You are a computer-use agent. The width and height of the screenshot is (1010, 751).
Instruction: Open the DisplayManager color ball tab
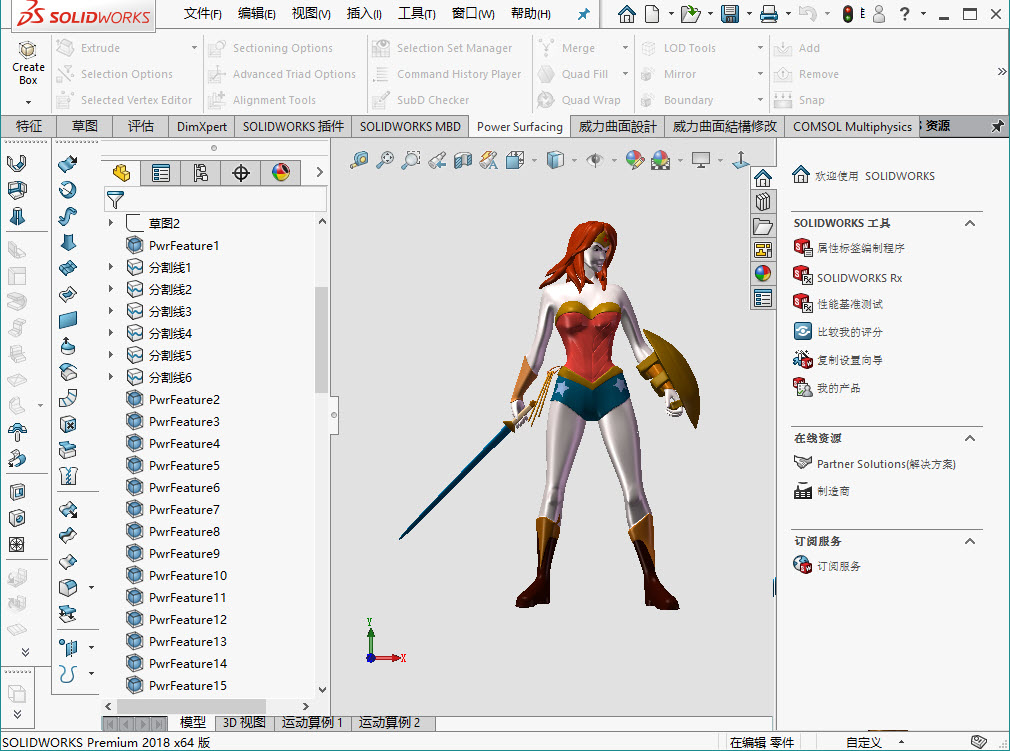click(x=281, y=173)
